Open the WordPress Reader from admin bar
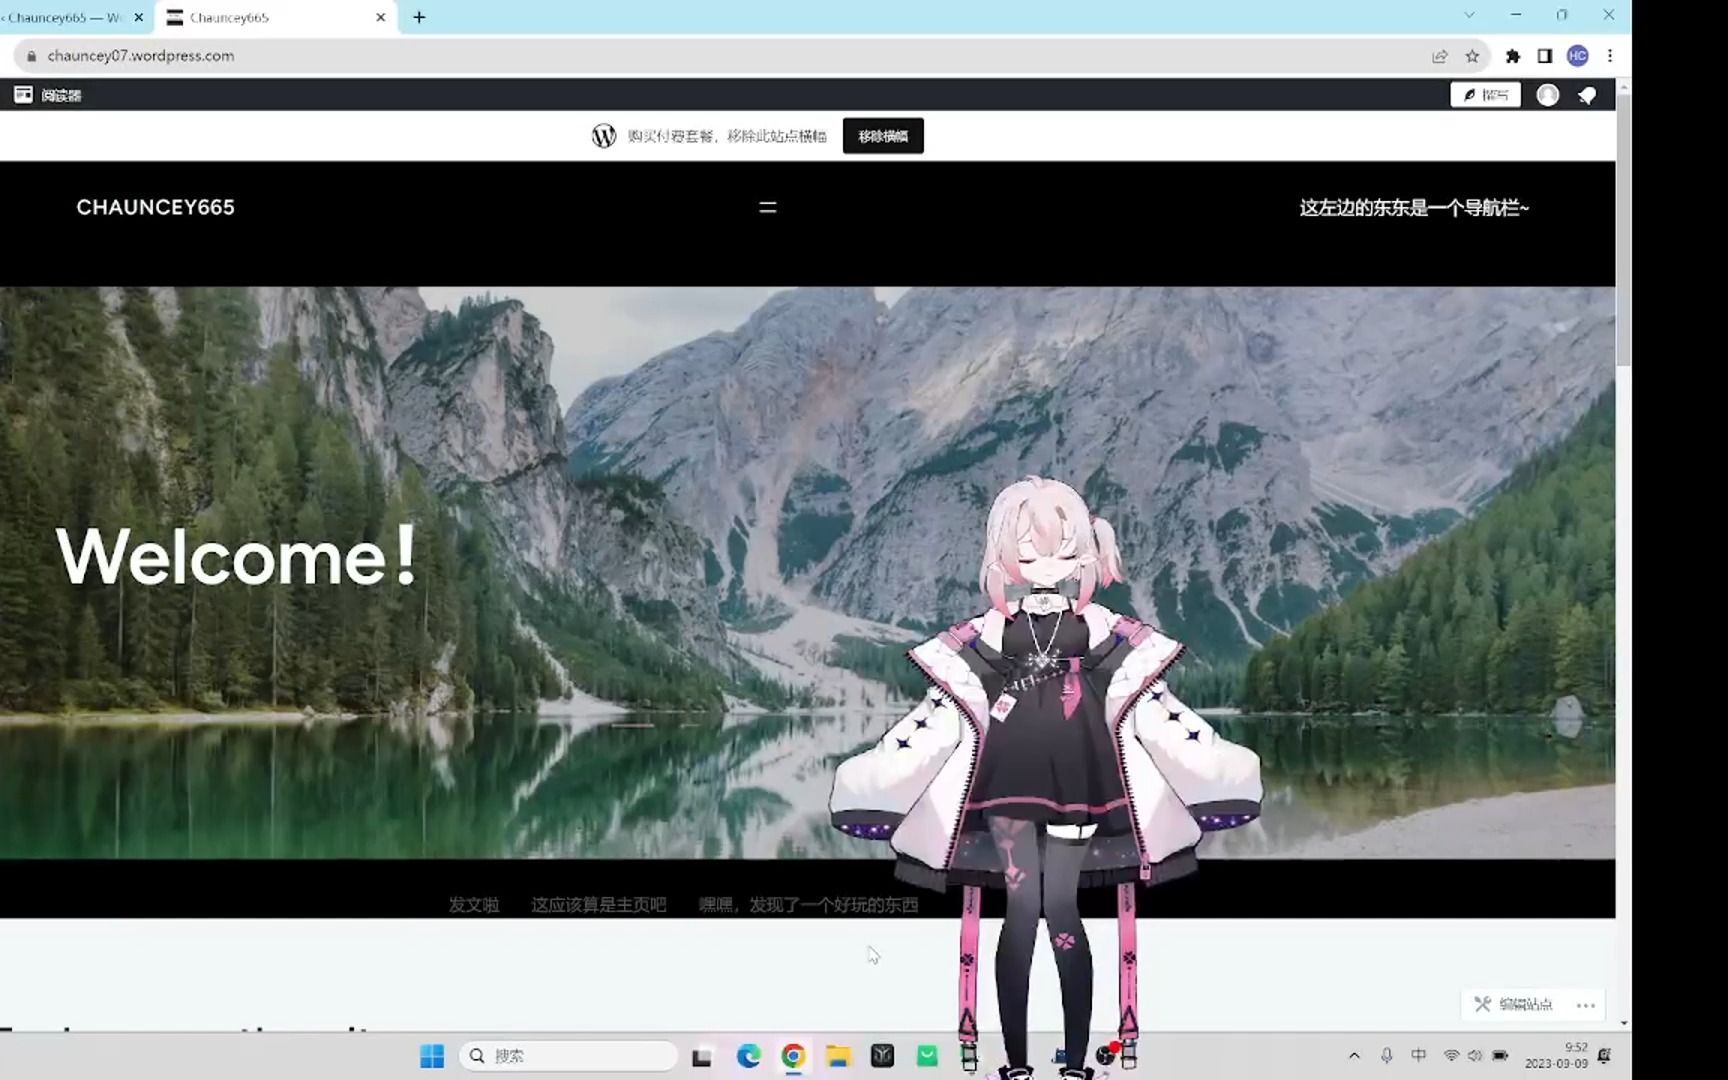Screen dimensions: 1728x1080 pos(47,95)
